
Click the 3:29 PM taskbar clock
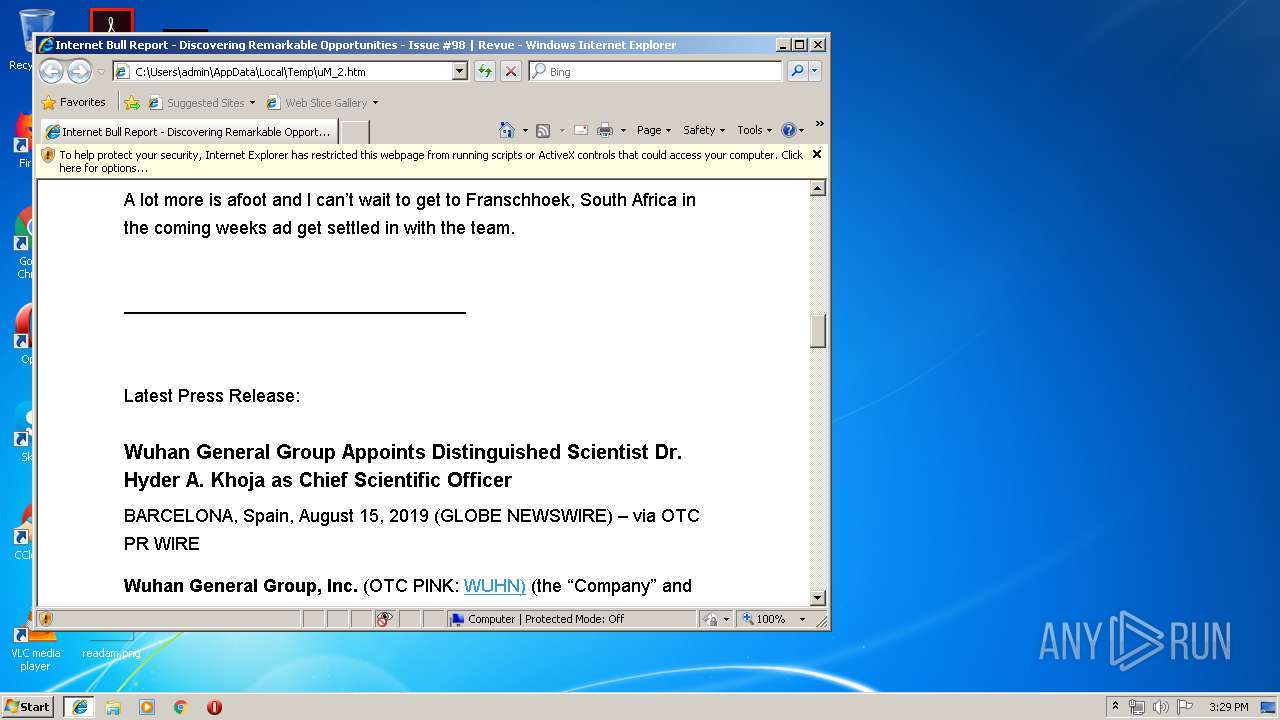point(1228,707)
